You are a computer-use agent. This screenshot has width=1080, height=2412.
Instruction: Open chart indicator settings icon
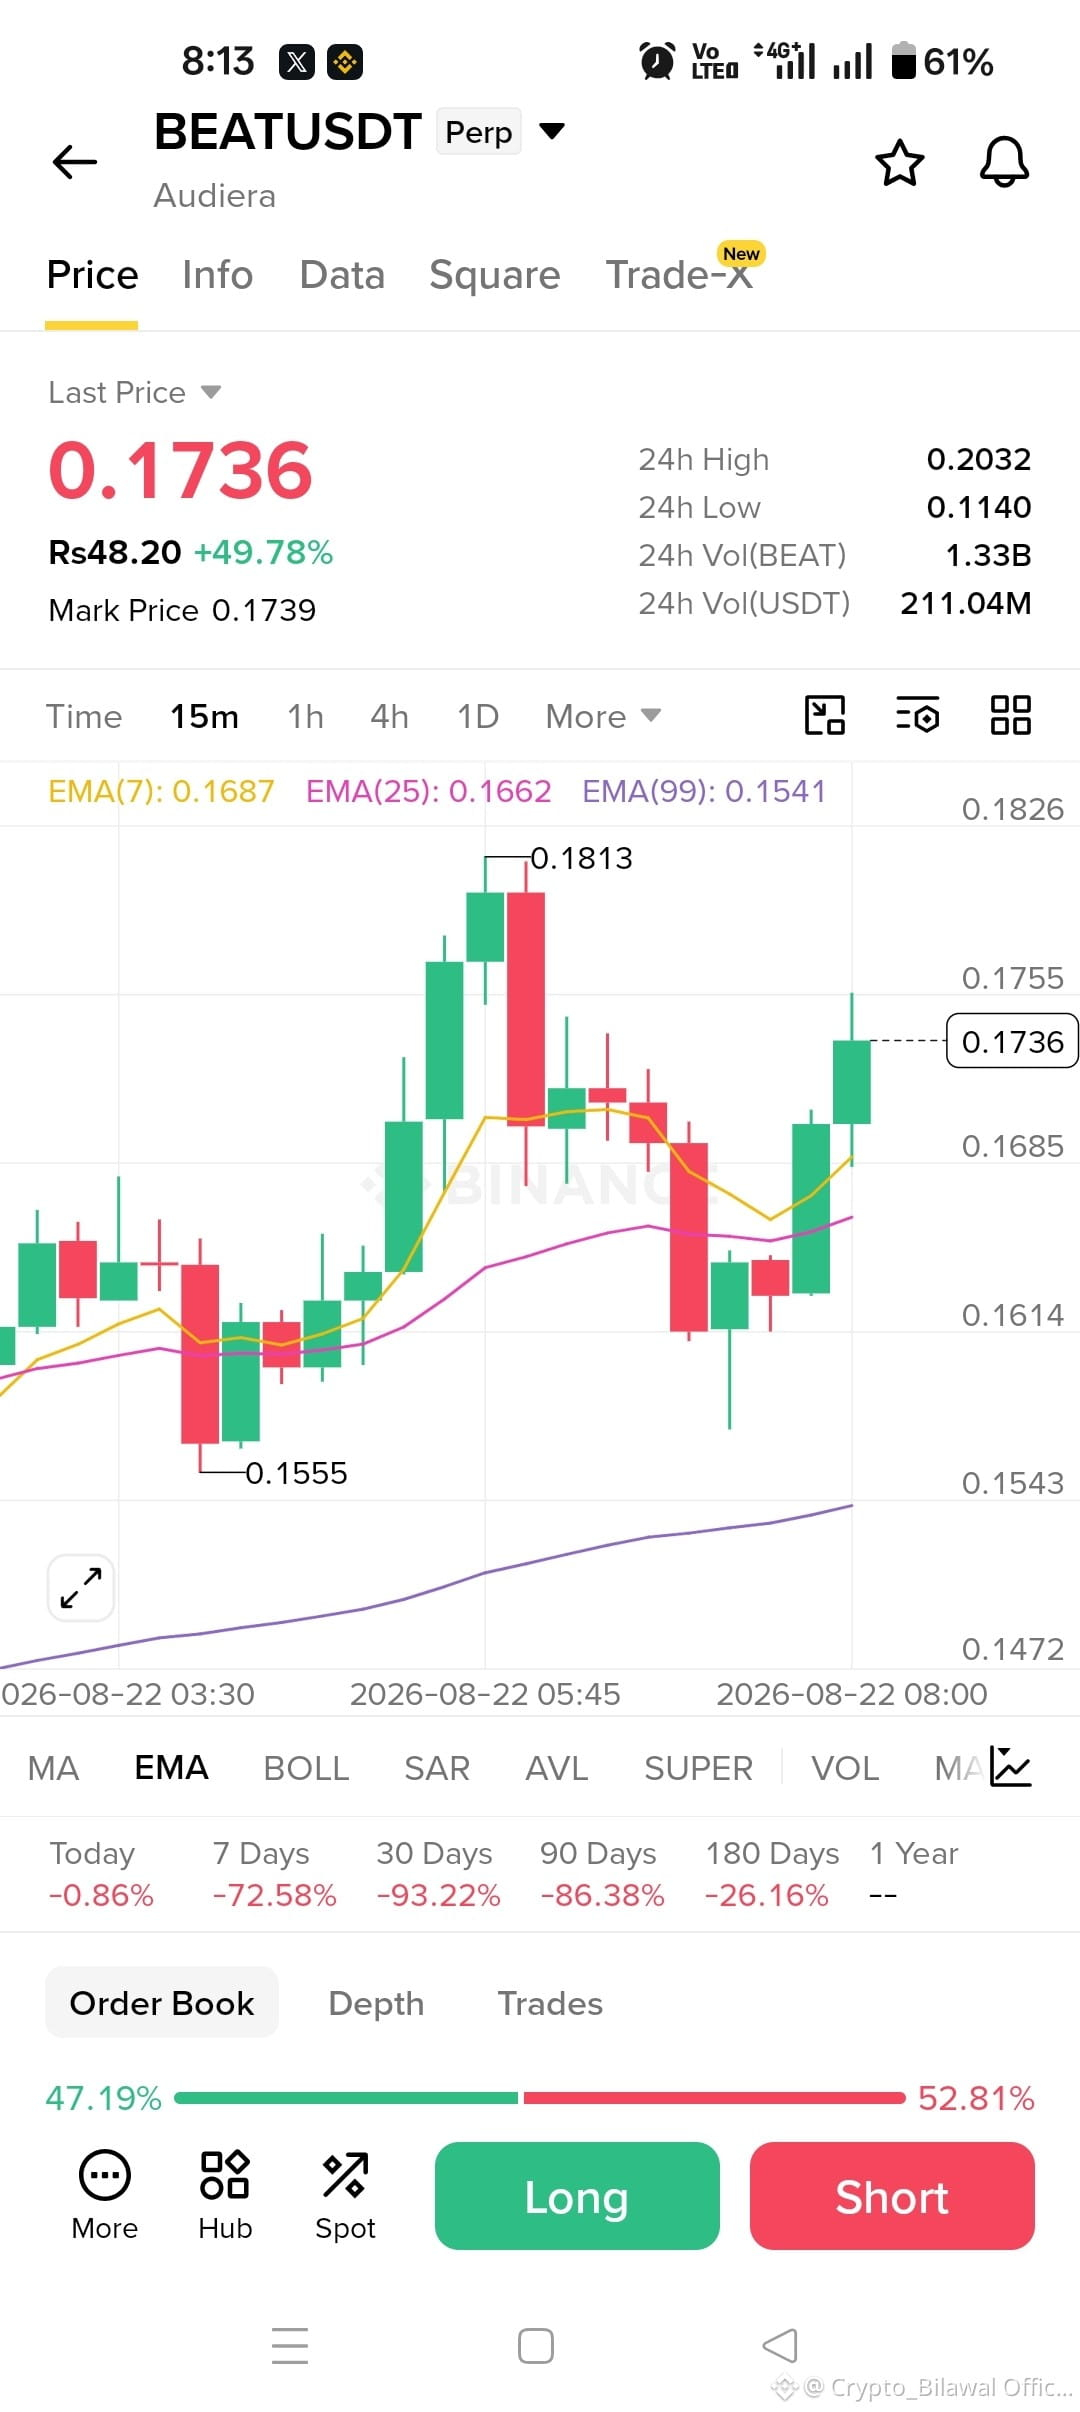[917, 716]
